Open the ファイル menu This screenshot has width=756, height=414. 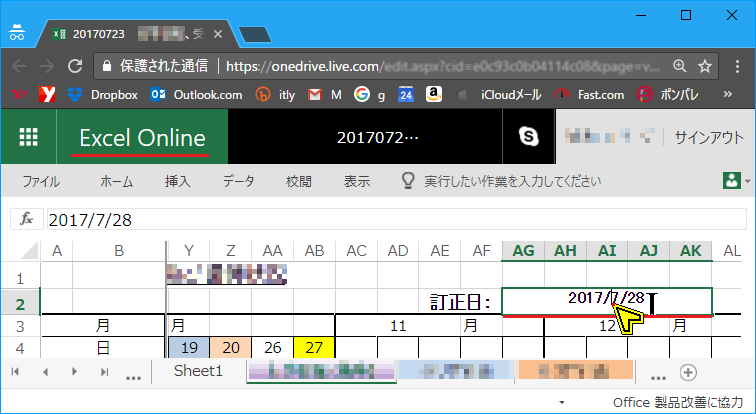(x=41, y=181)
